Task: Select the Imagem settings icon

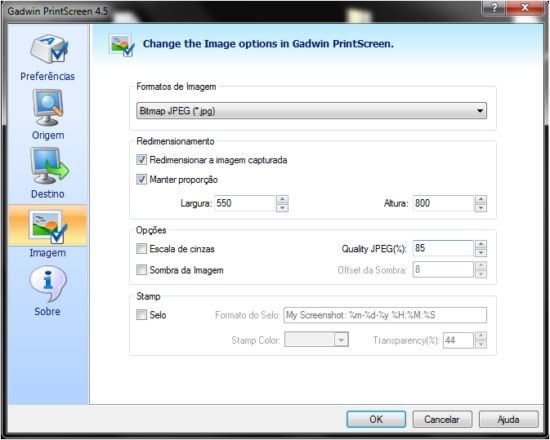Action: (48, 226)
